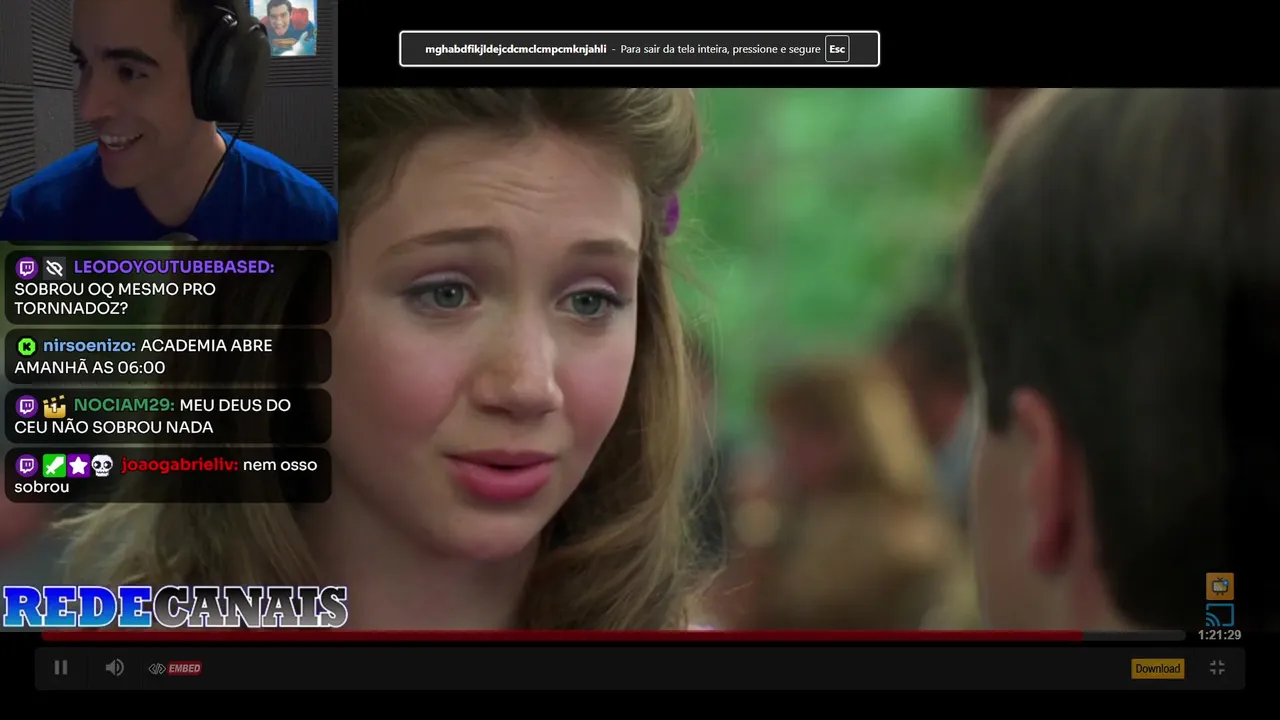The image size is (1280, 720).
Task: Click the crown badge beside NOCIAM29
Action: point(54,406)
